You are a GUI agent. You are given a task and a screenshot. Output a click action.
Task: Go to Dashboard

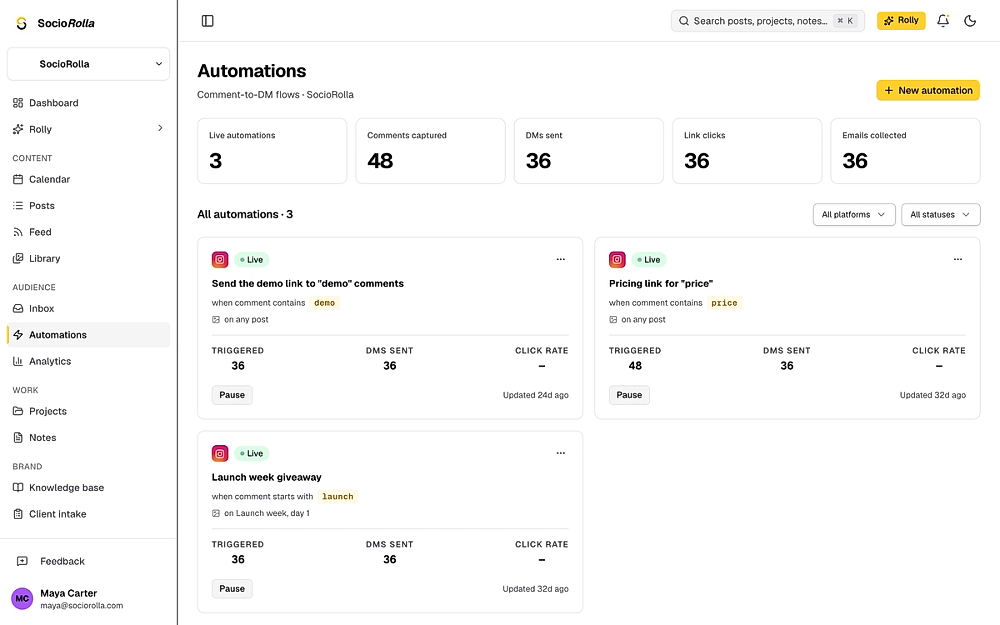click(x=89, y=103)
